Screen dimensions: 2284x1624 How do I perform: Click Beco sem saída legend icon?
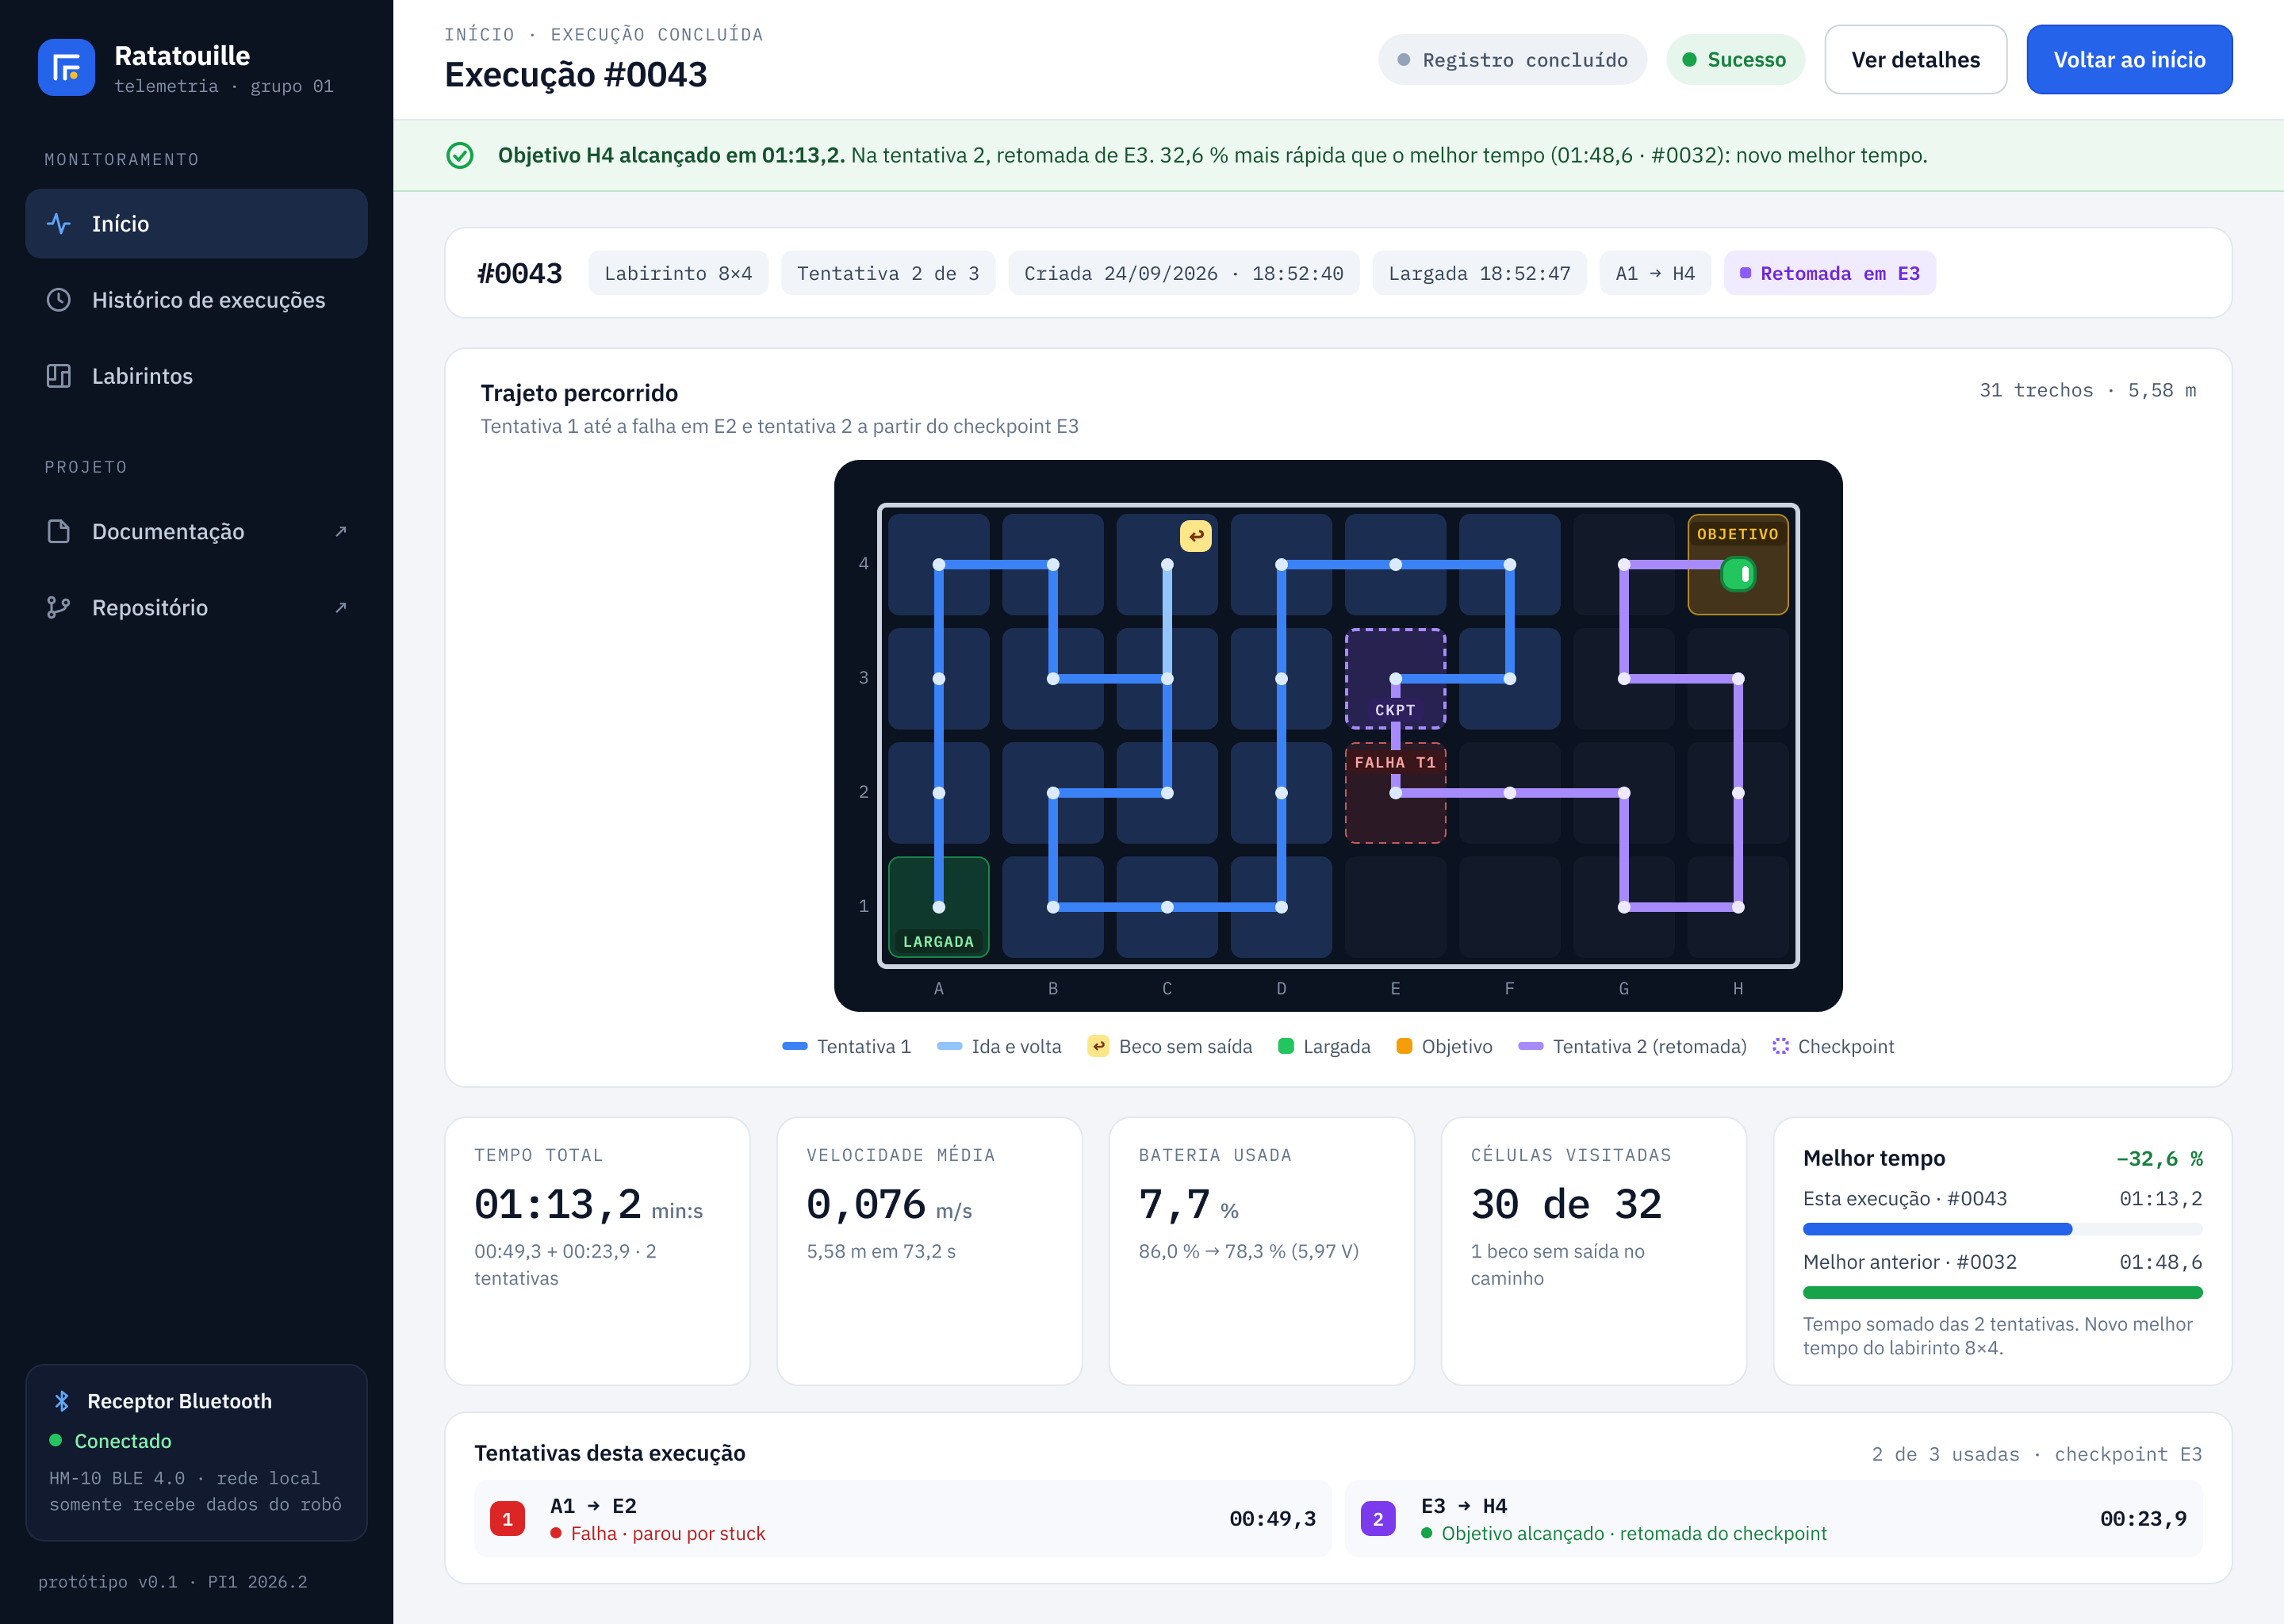tap(1098, 1046)
